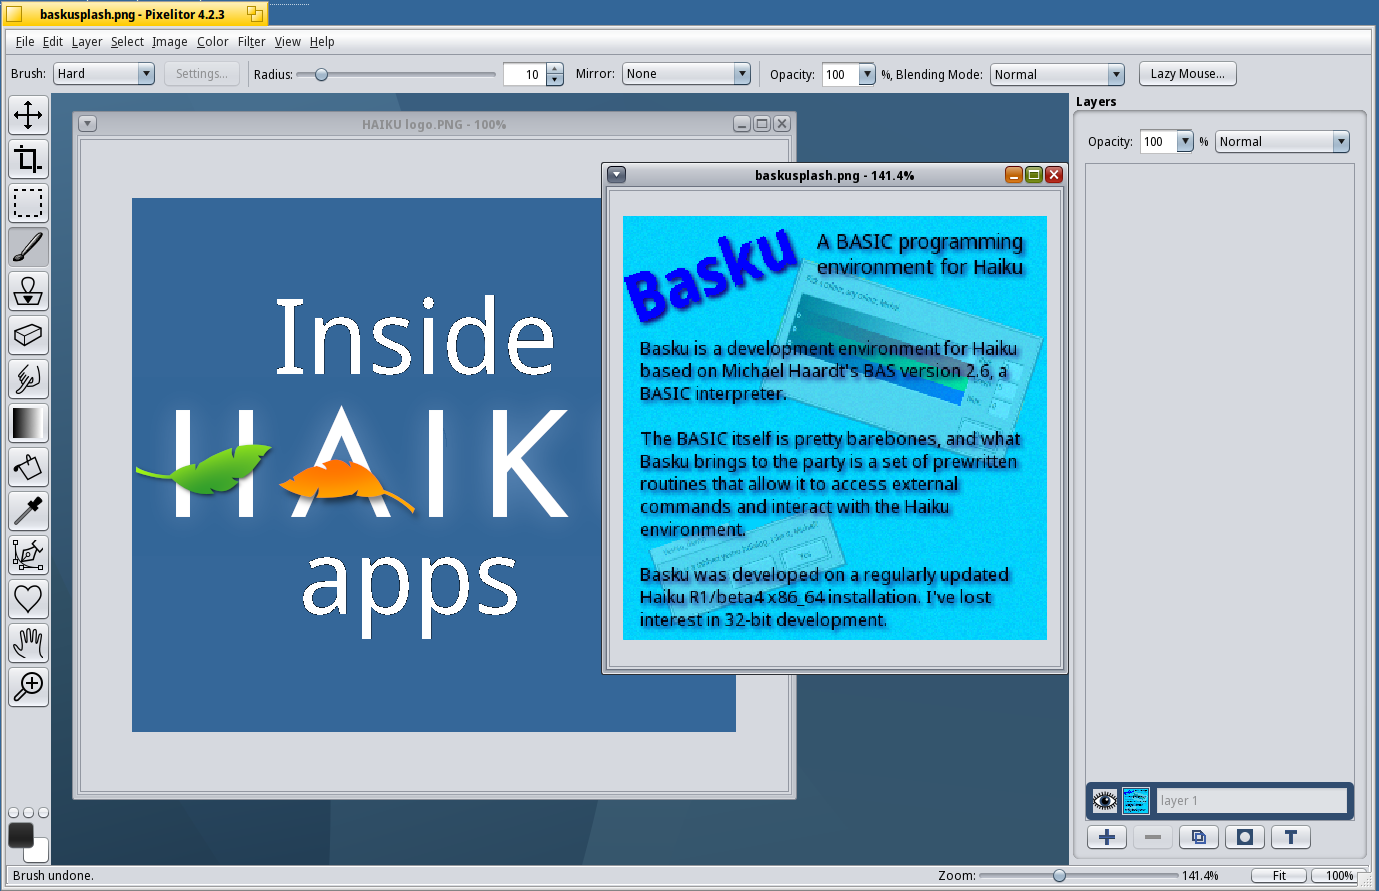Viewport: 1379px width, 891px height.
Task: Select the Gradient tool
Action: (x=28, y=423)
